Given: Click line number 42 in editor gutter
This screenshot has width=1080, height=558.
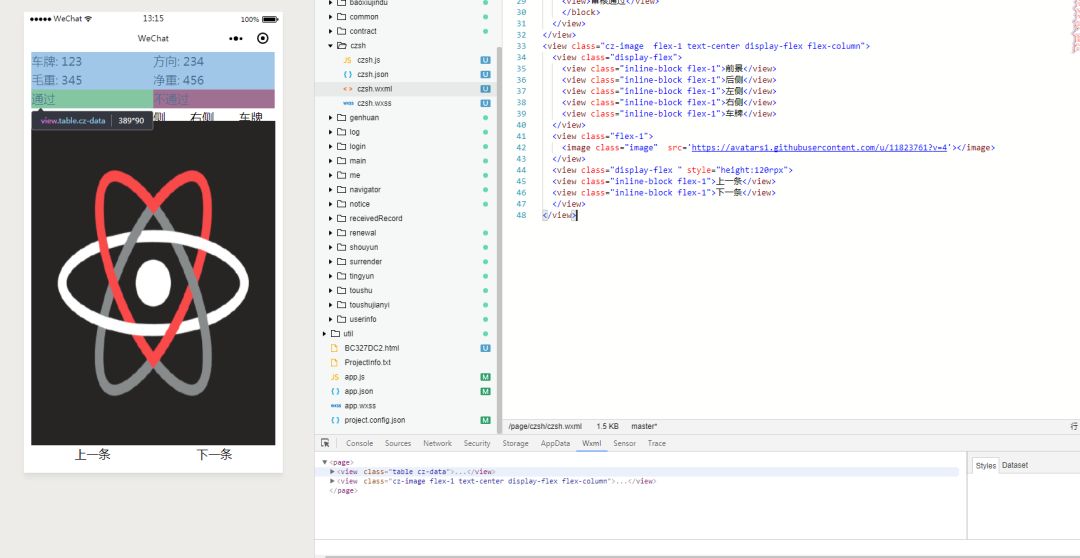Looking at the screenshot, I should (521, 147).
